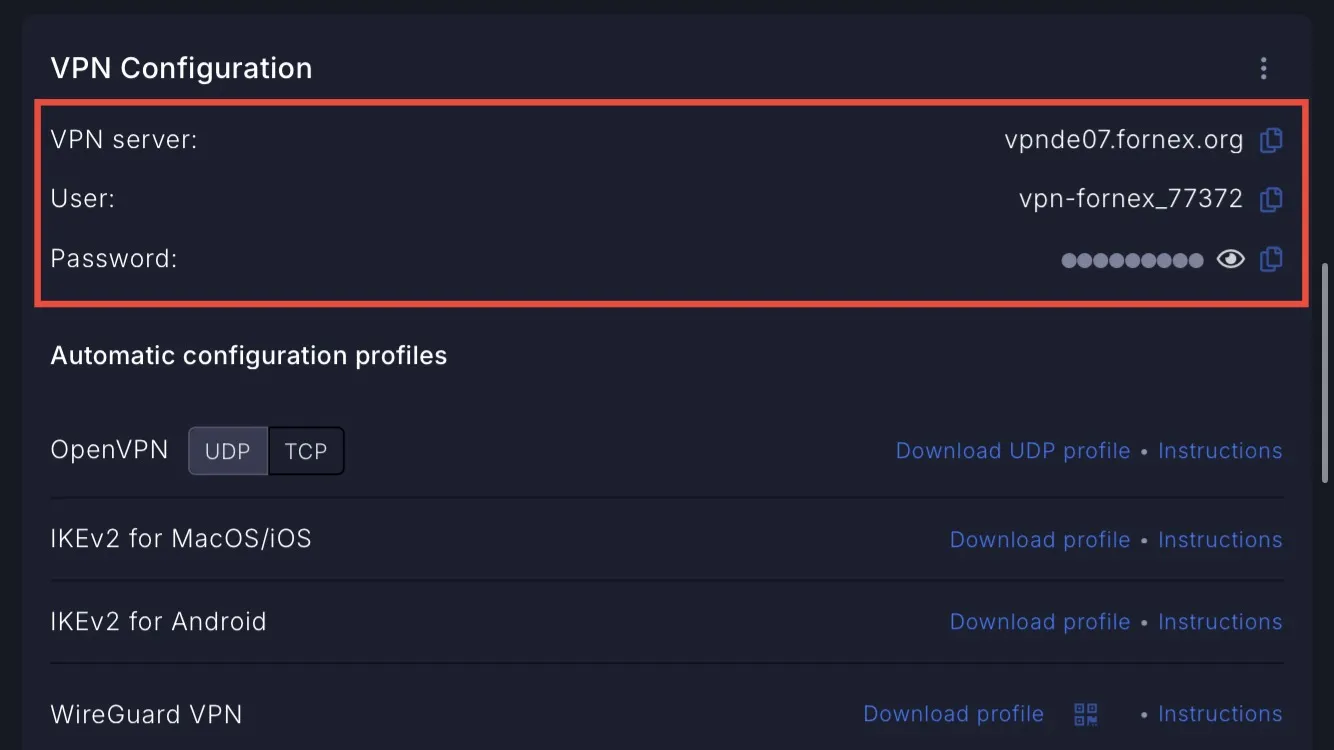Copy the VPN password

click(1271, 259)
